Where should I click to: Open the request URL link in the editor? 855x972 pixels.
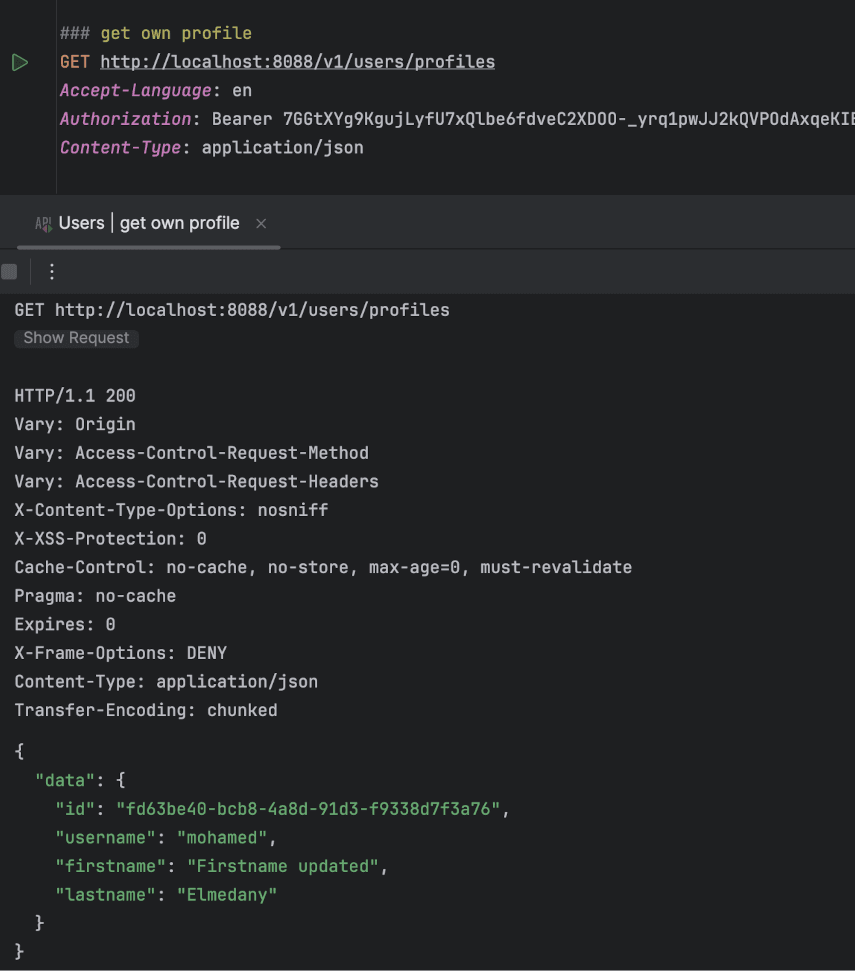coord(298,62)
